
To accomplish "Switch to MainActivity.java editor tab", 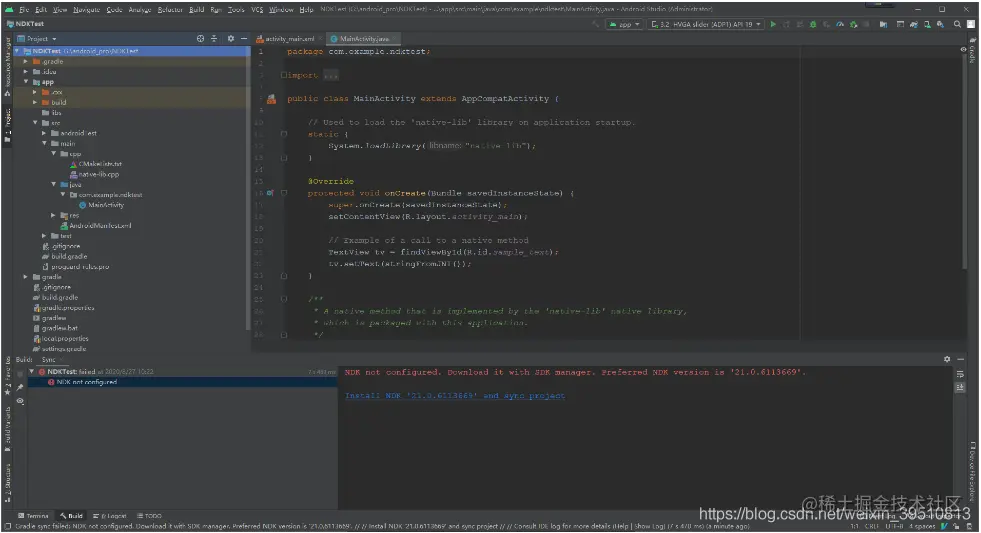I will point(363,39).
